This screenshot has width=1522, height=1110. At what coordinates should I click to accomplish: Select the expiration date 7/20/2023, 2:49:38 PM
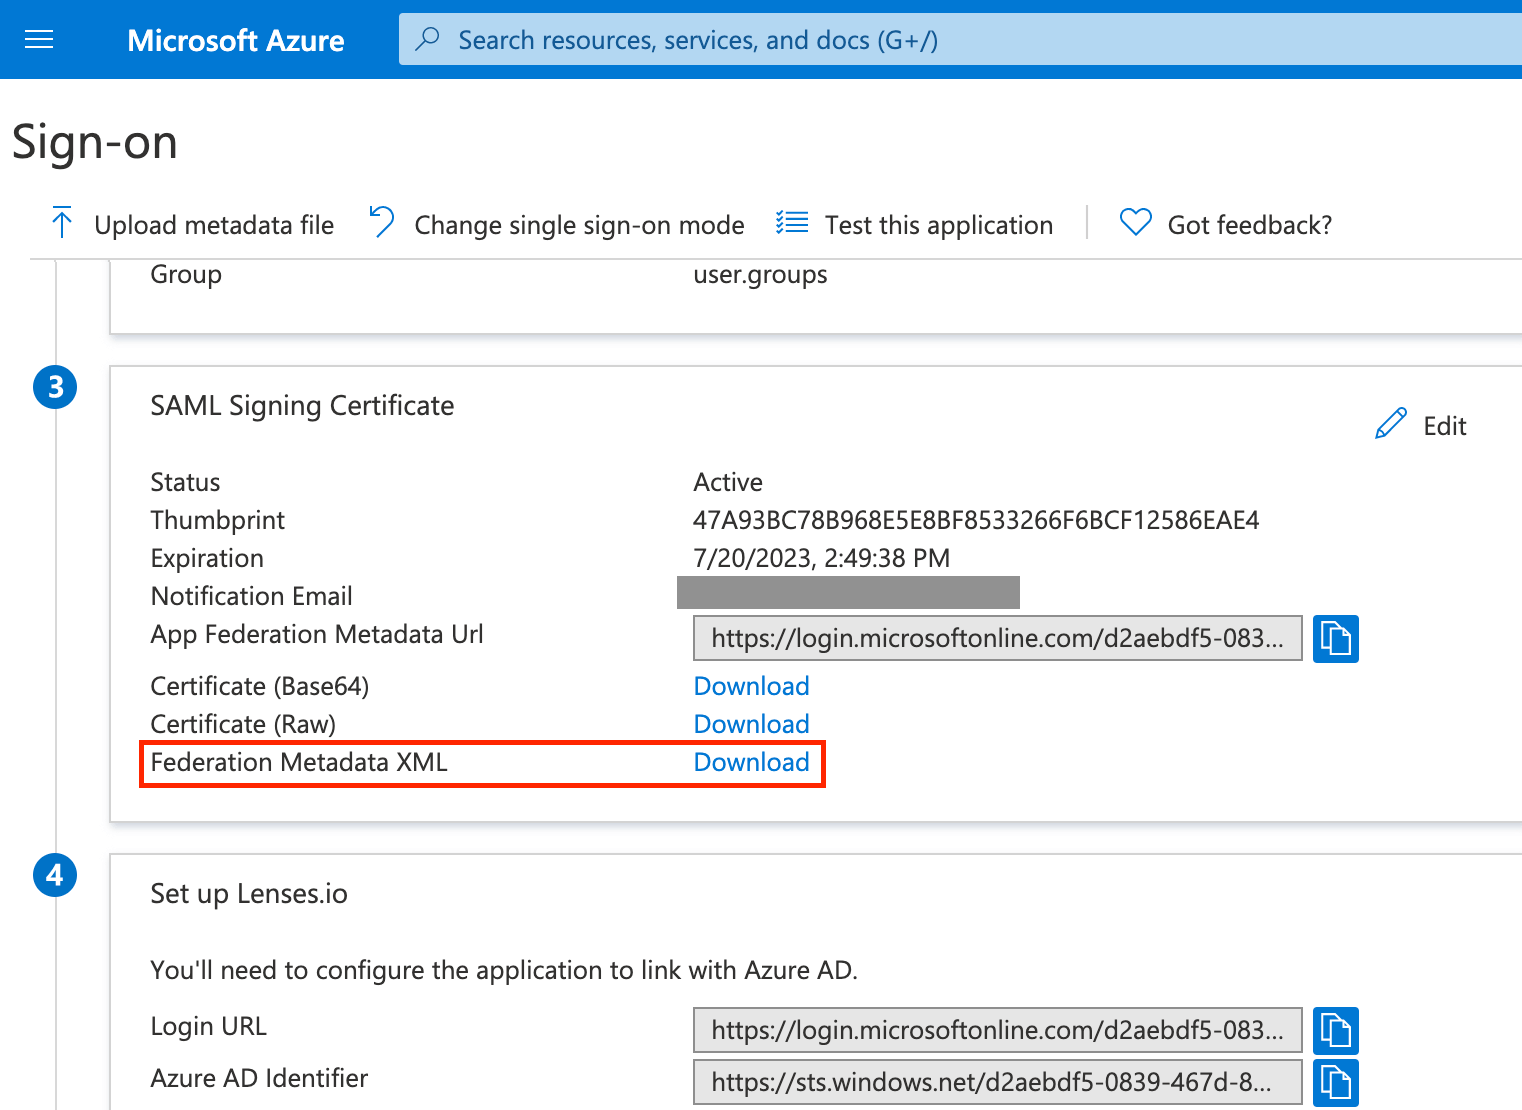tap(822, 558)
